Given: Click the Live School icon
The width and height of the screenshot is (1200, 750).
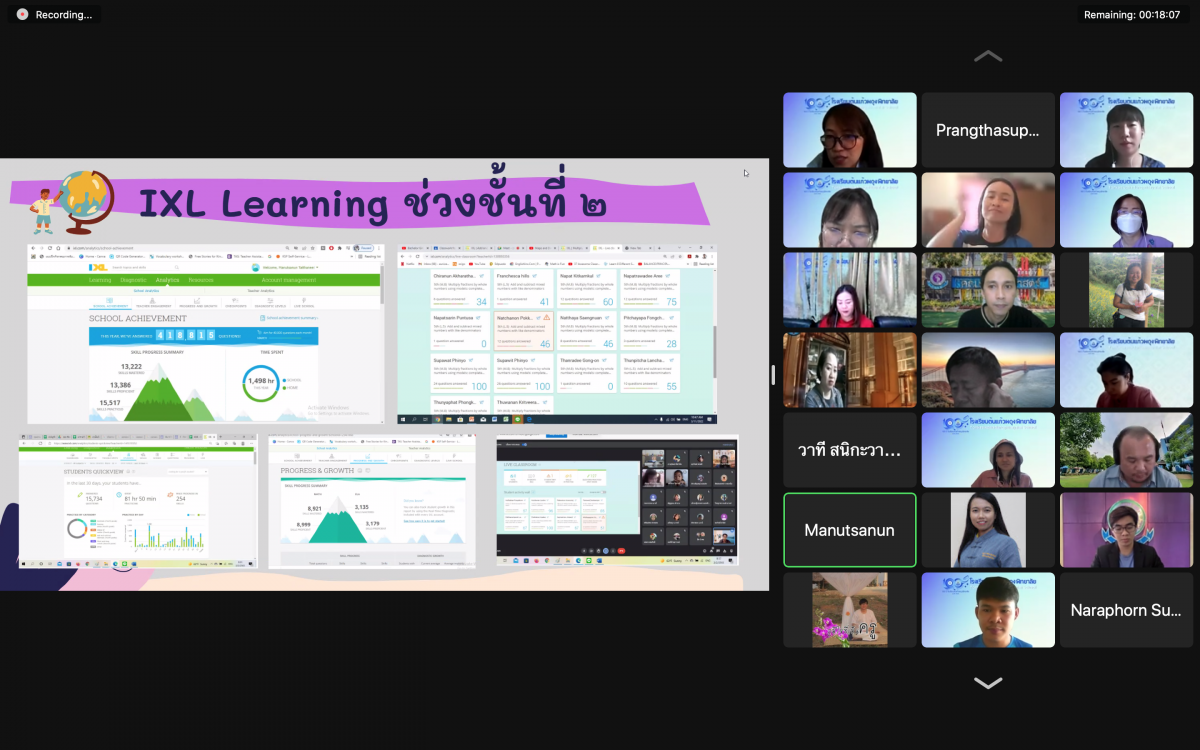Looking at the screenshot, I should point(304,300).
